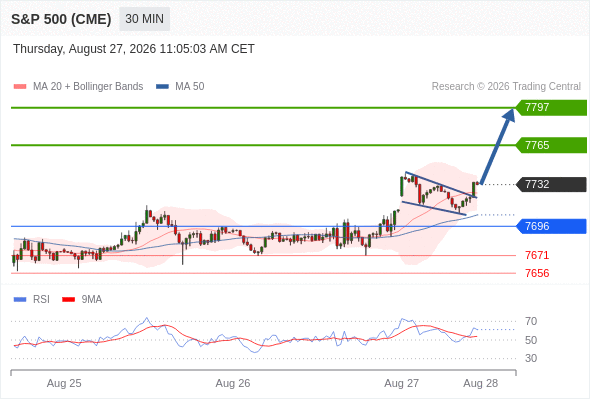The height and width of the screenshot is (400, 590).
Task: Click the 30 MIN timeframe button
Action: [144, 19]
